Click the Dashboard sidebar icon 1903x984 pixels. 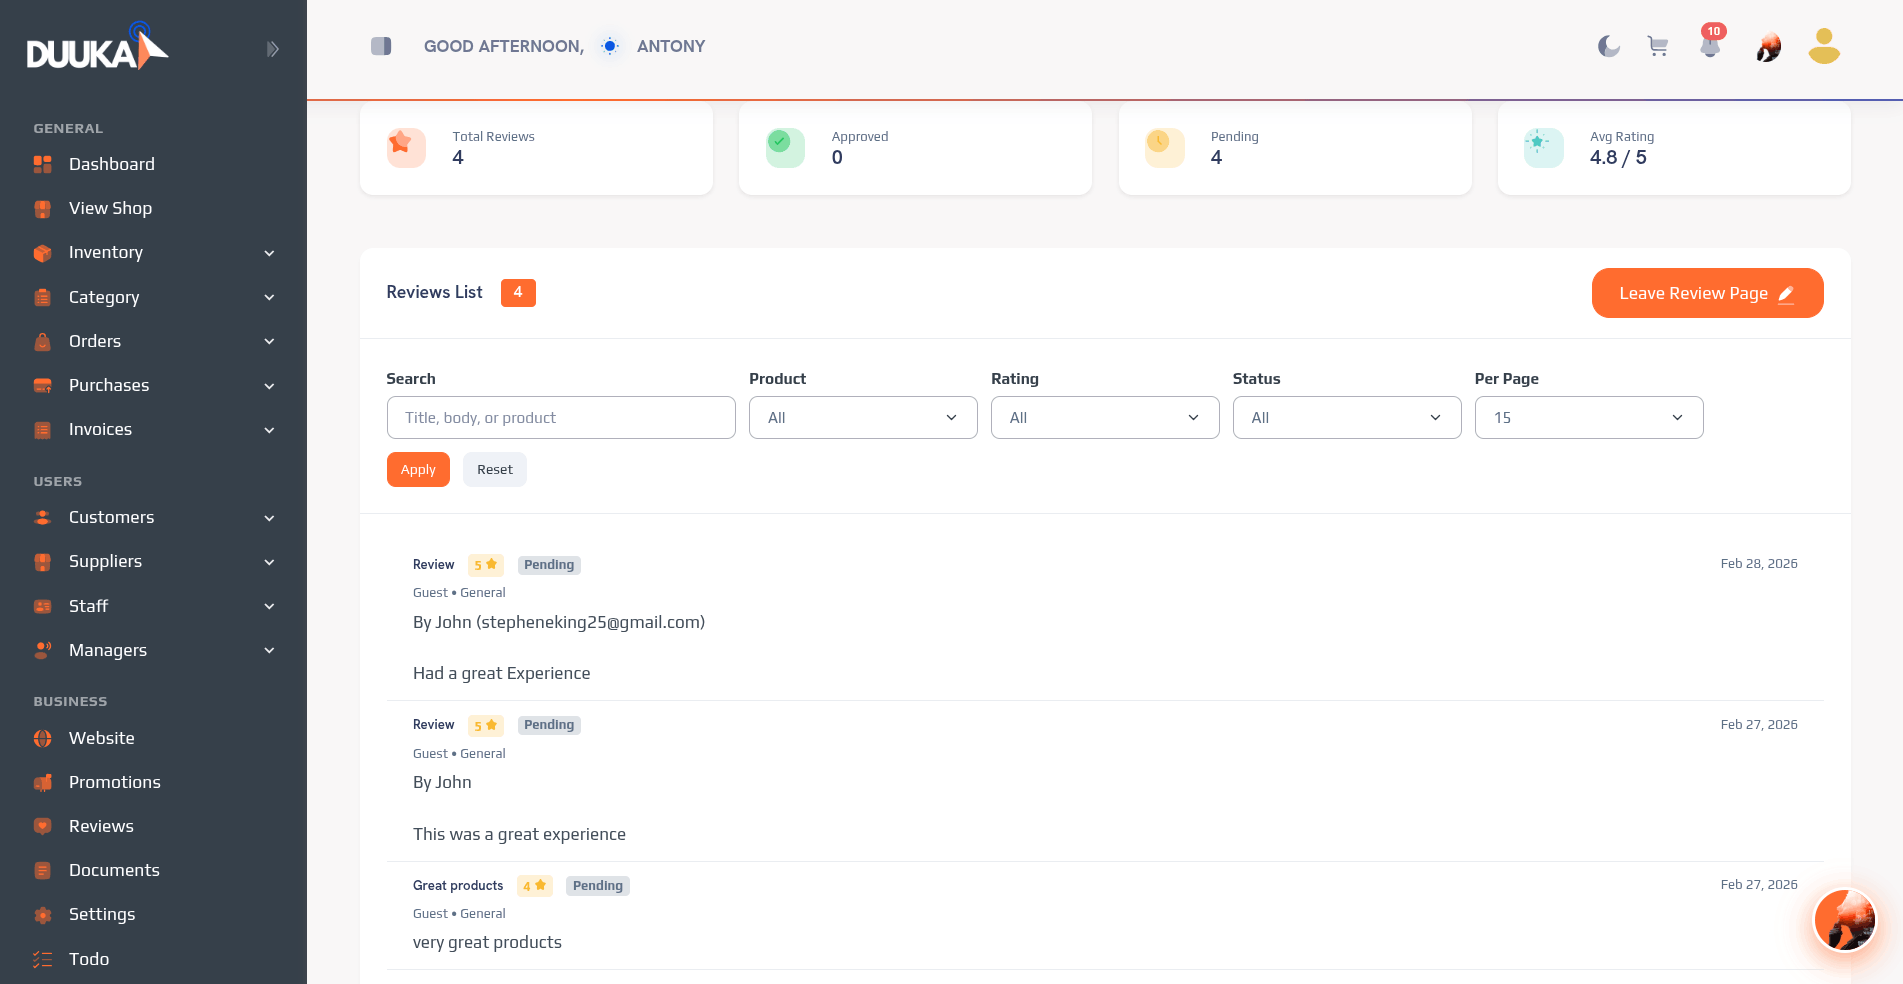click(42, 164)
